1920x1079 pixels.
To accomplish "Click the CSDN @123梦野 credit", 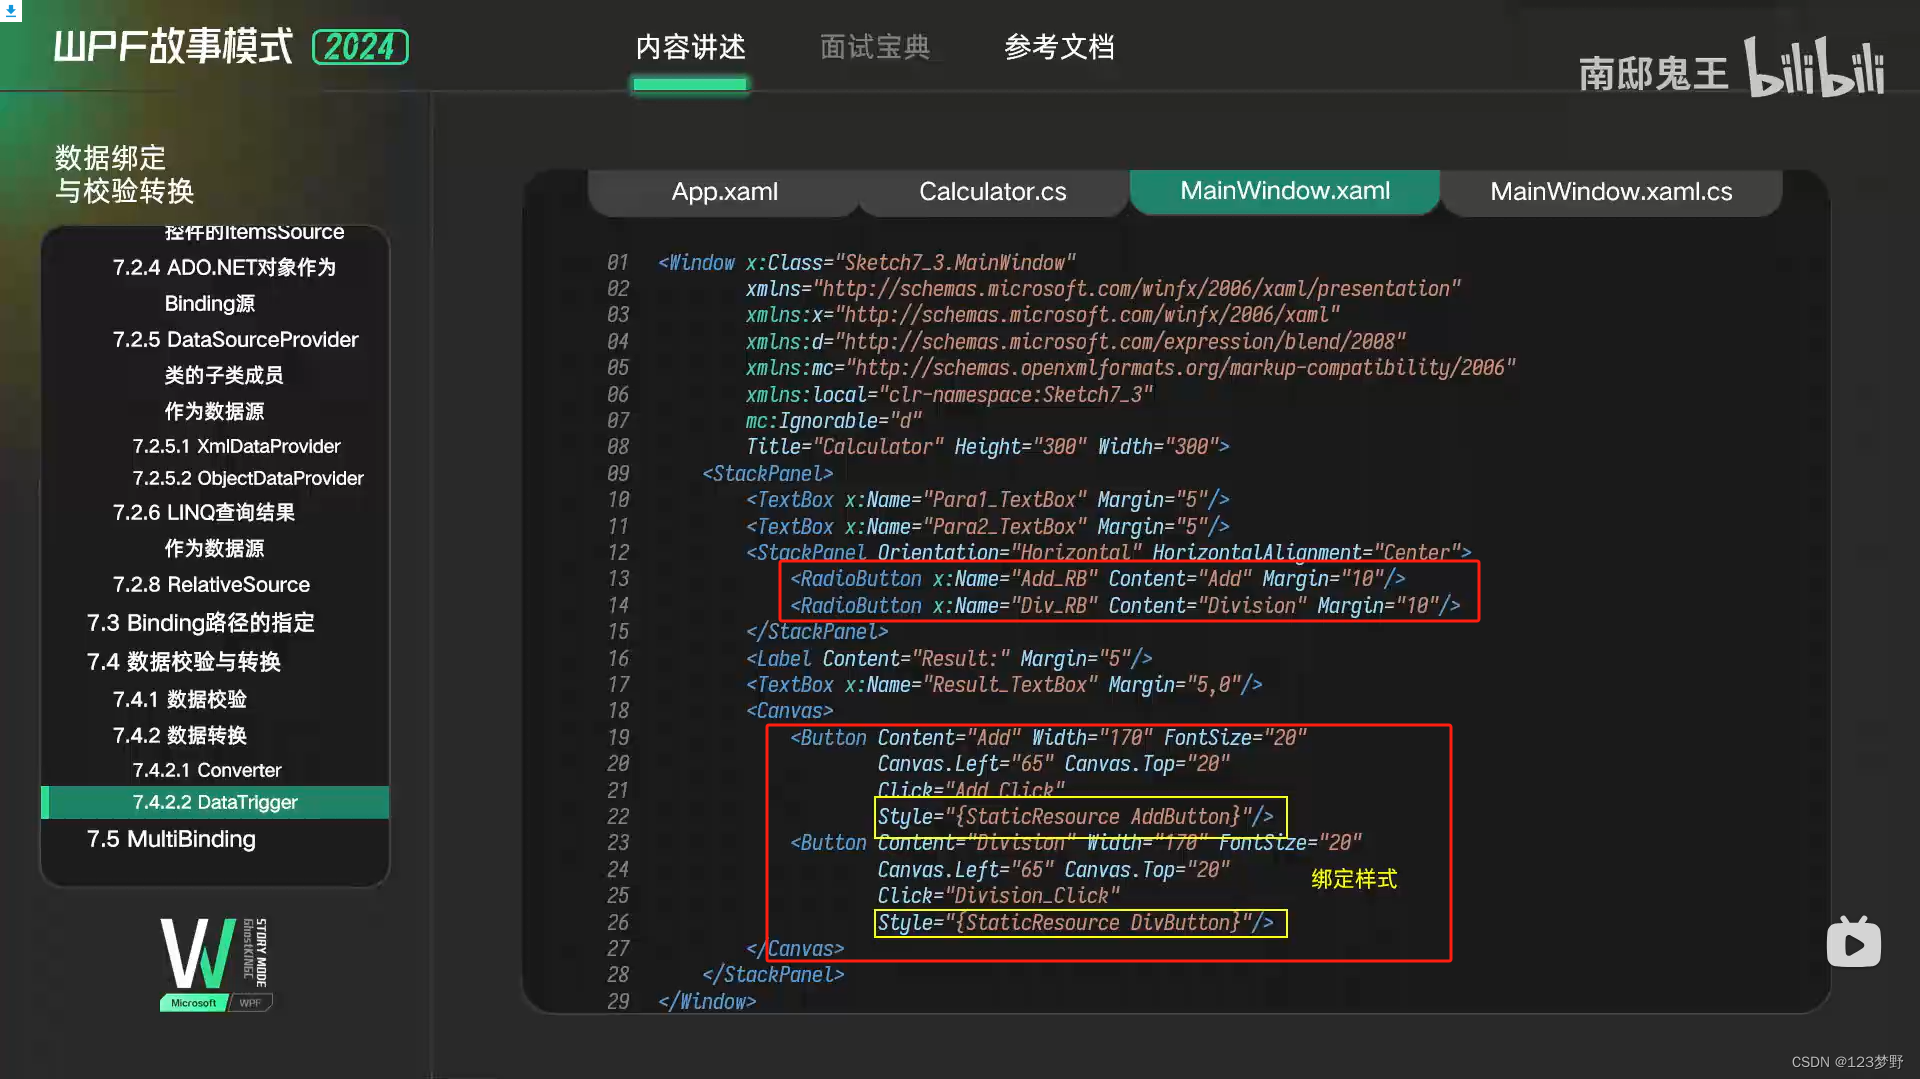I will [1847, 1062].
